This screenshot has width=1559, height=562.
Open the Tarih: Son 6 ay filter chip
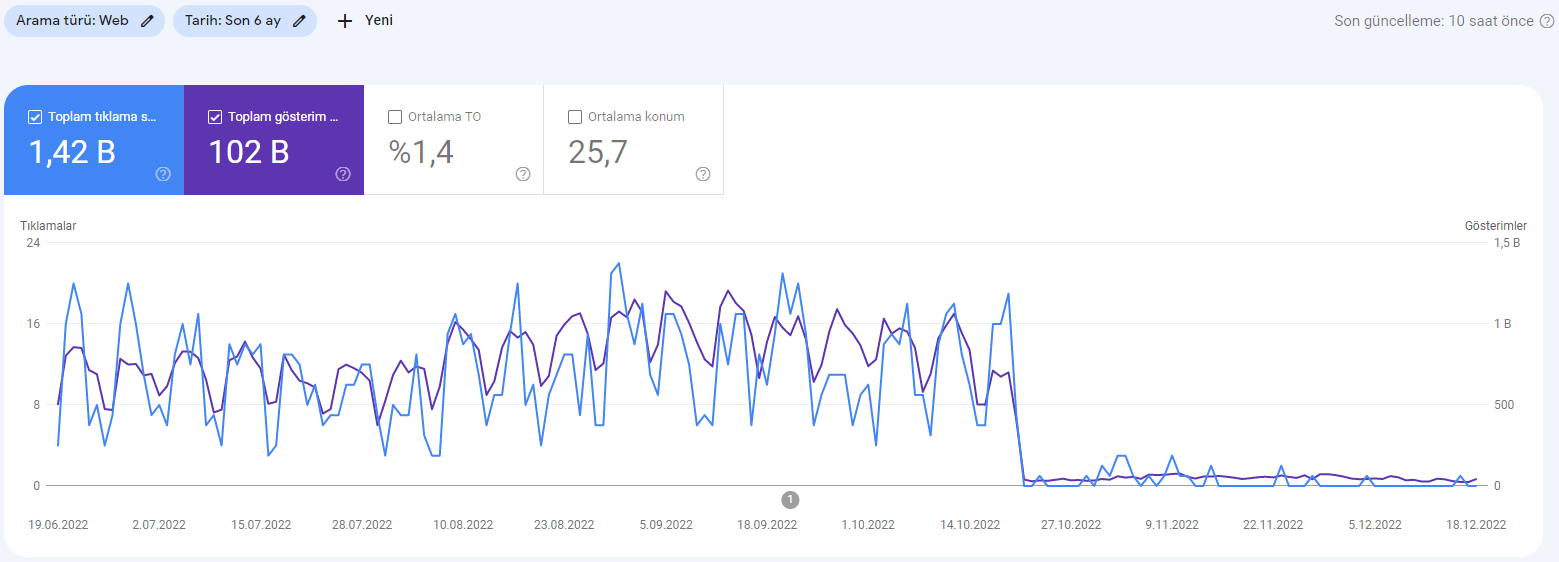245,20
